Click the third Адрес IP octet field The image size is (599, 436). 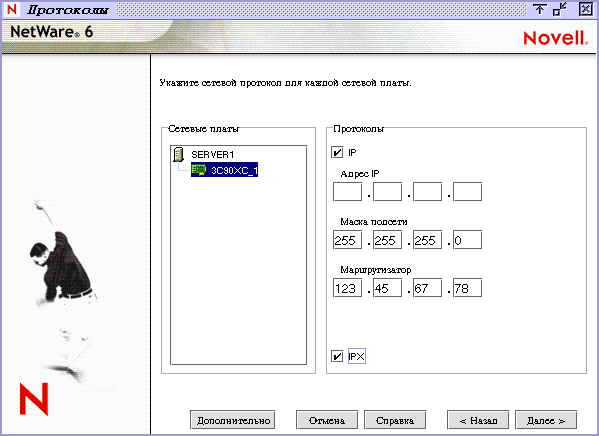(x=427, y=192)
